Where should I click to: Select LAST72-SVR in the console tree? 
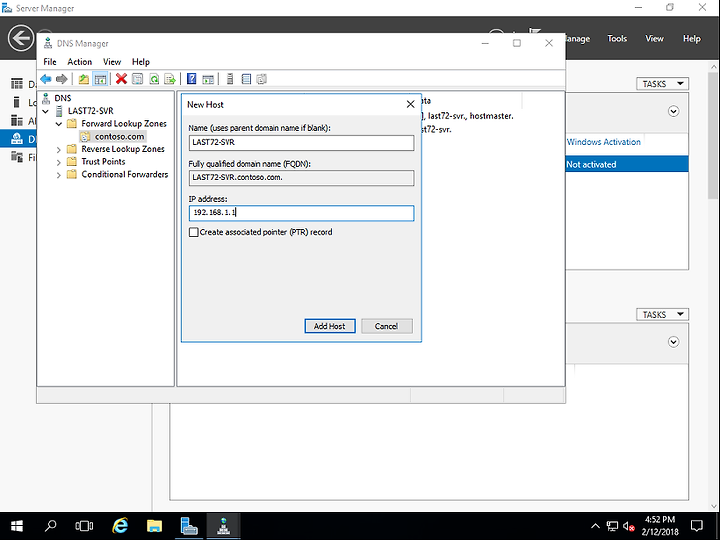coord(90,111)
